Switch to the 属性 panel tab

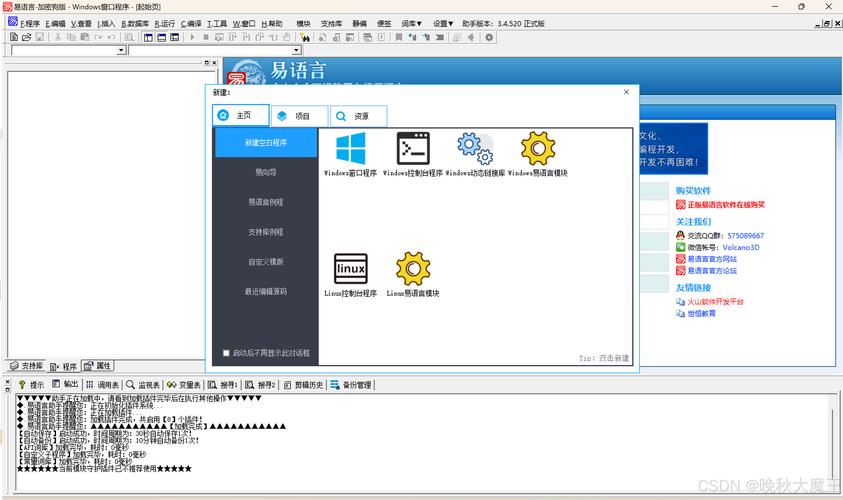click(97, 366)
